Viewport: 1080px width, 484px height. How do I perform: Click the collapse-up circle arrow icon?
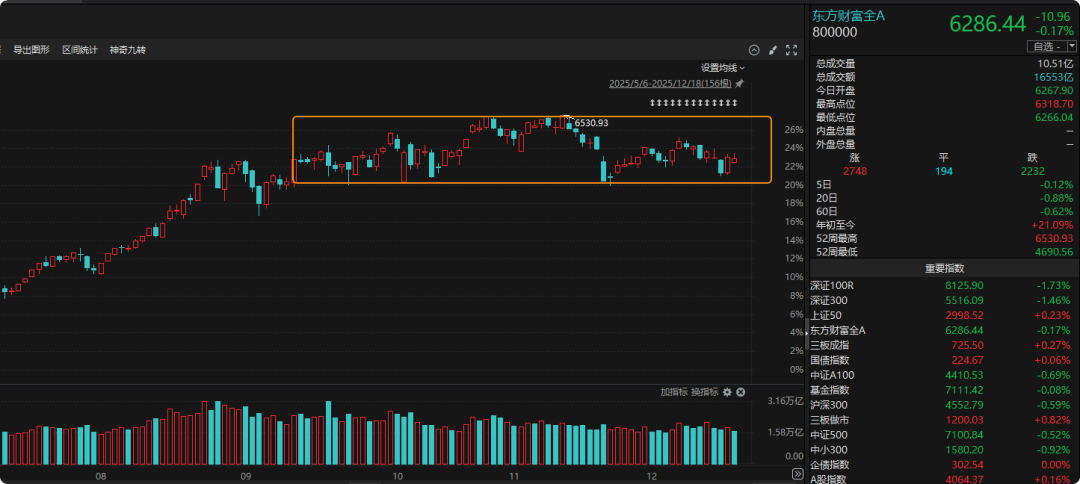[755, 50]
